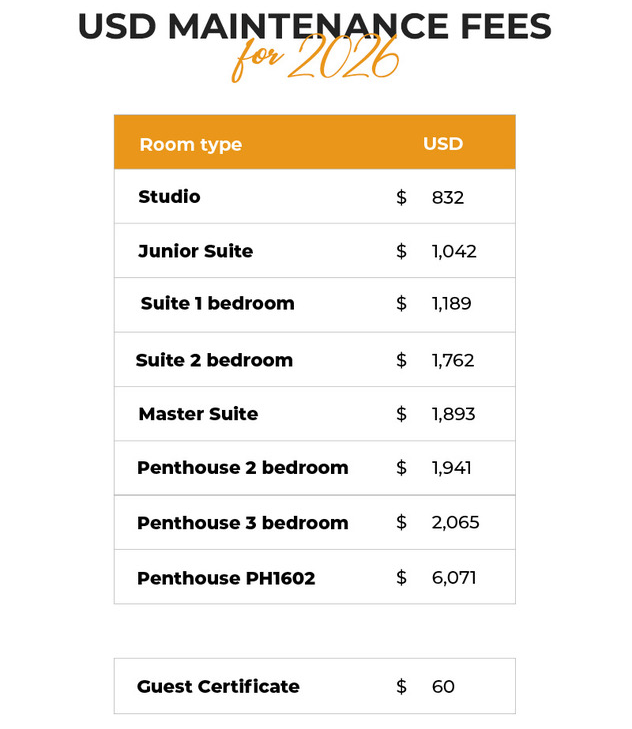The width and height of the screenshot is (632, 729).
Task: Click the USD Maintenance Fees heading
Action: [314, 26]
